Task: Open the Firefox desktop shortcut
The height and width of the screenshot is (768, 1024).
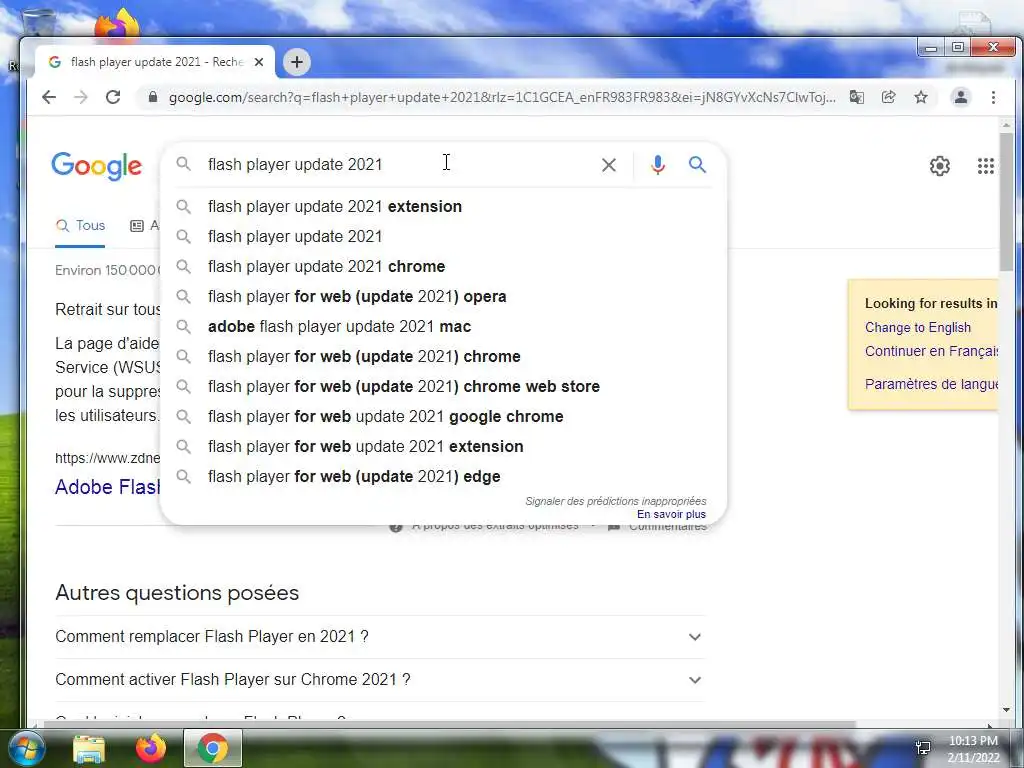Action: 117,24
